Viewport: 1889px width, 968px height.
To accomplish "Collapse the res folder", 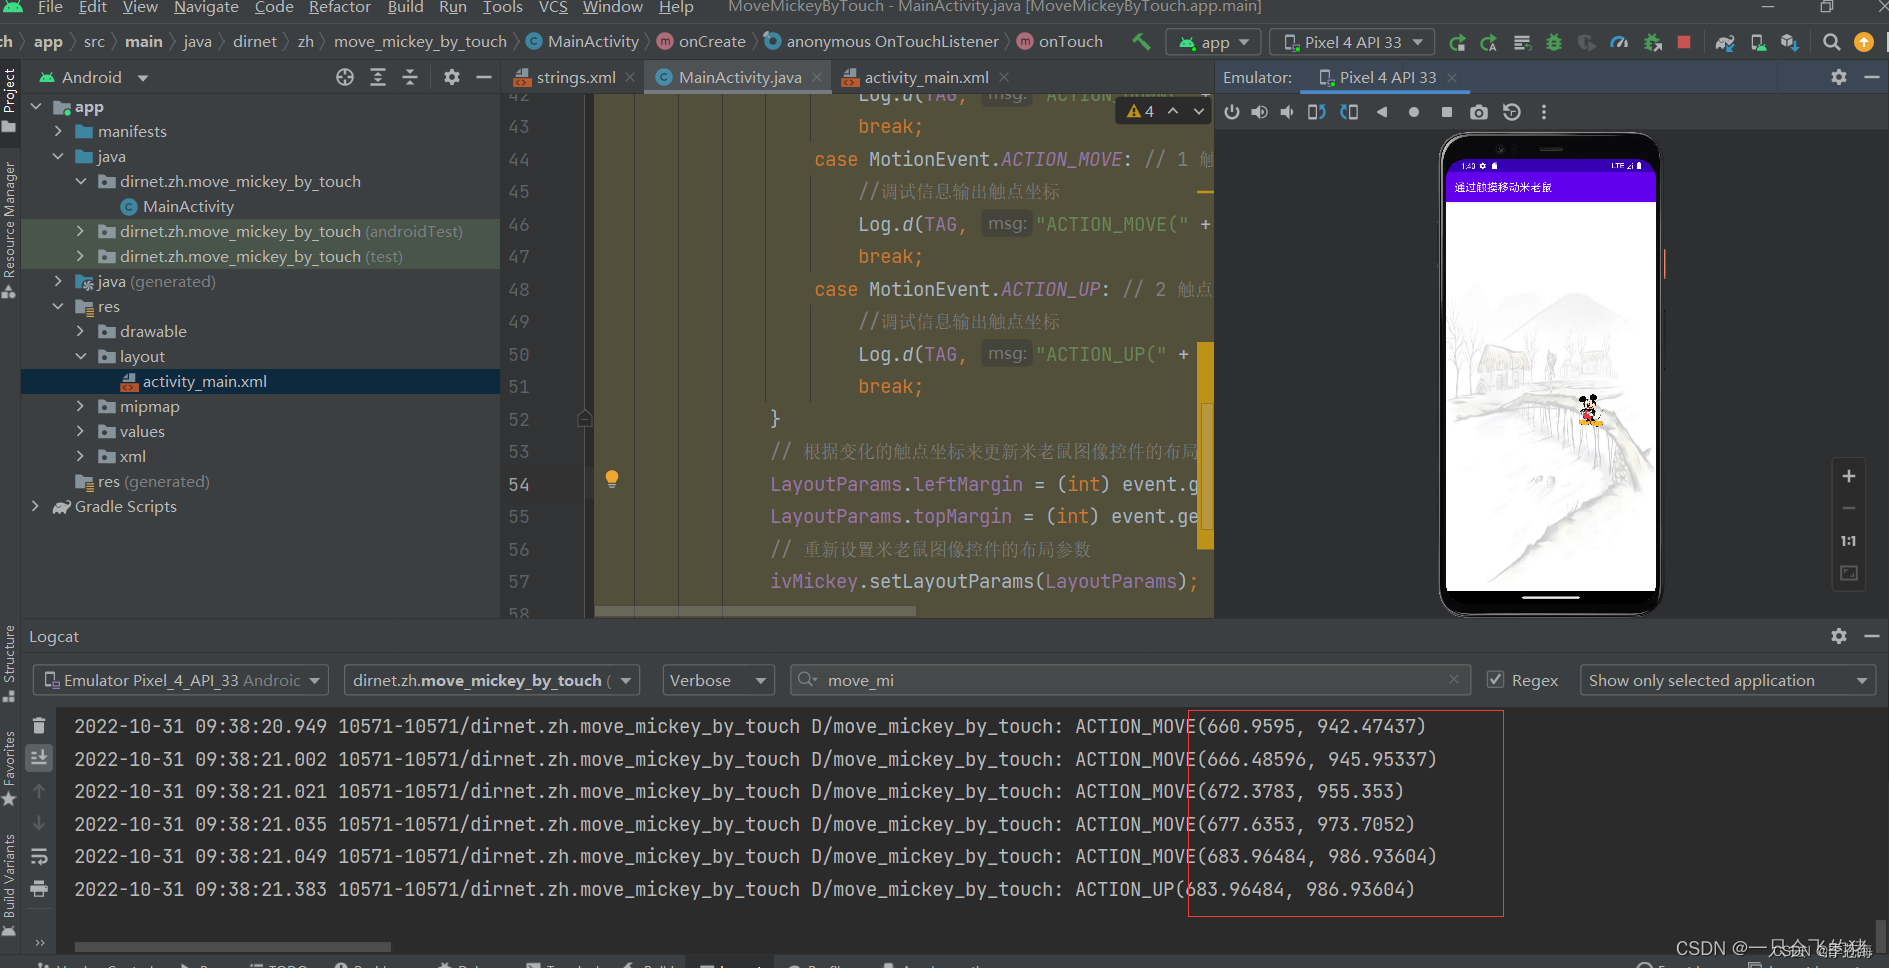I will pos(58,306).
